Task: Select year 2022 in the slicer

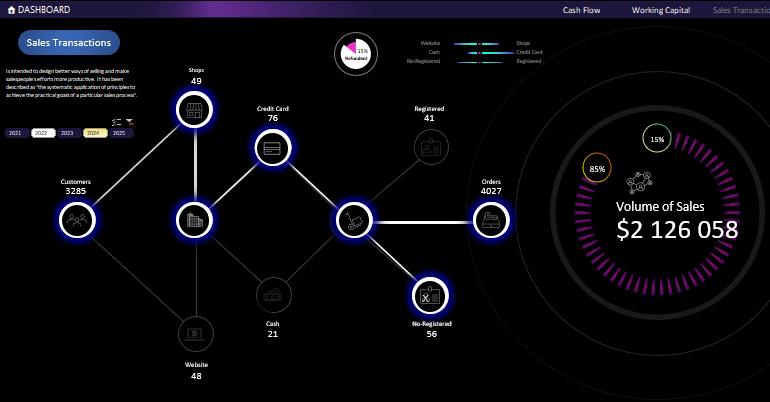Action: [43, 133]
